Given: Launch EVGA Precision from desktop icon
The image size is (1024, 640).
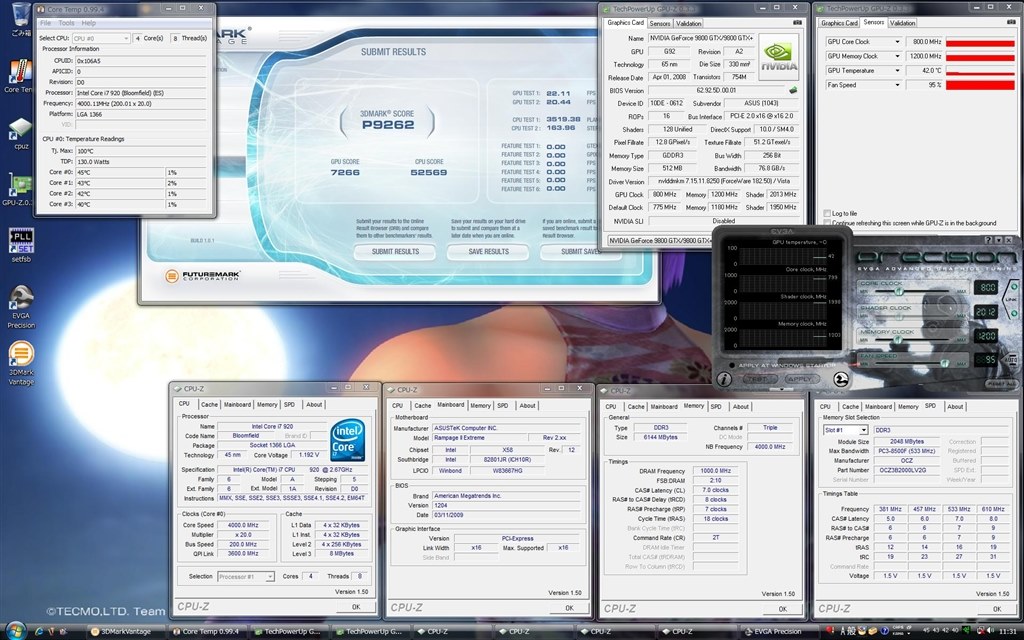Looking at the screenshot, I should pos(21,306).
